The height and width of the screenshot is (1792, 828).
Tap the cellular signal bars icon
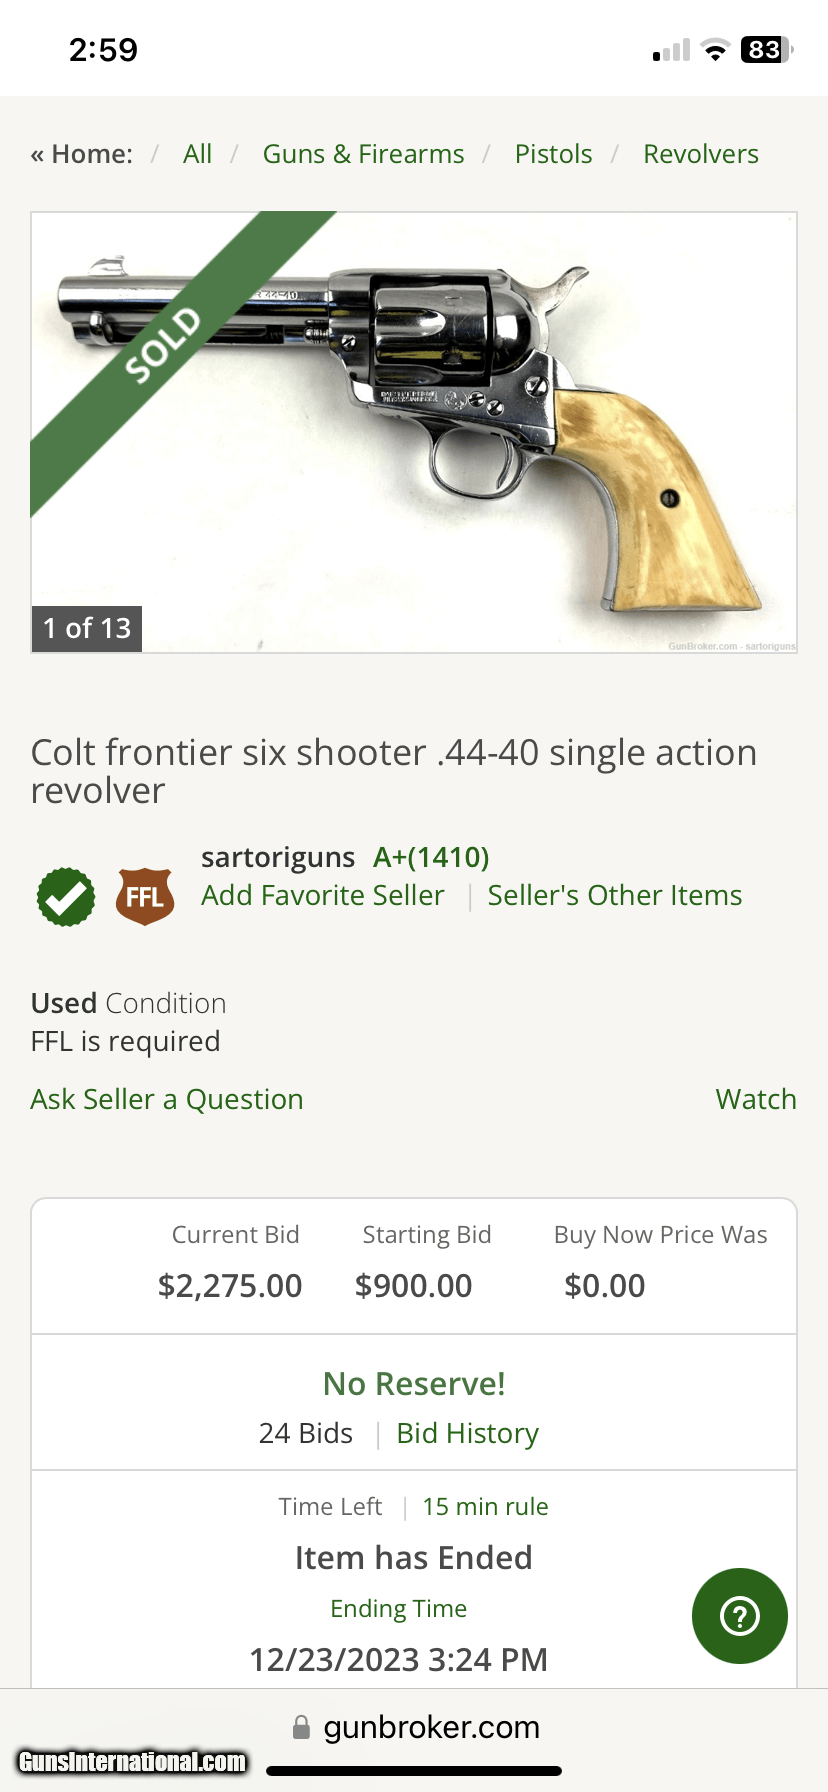coord(671,51)
